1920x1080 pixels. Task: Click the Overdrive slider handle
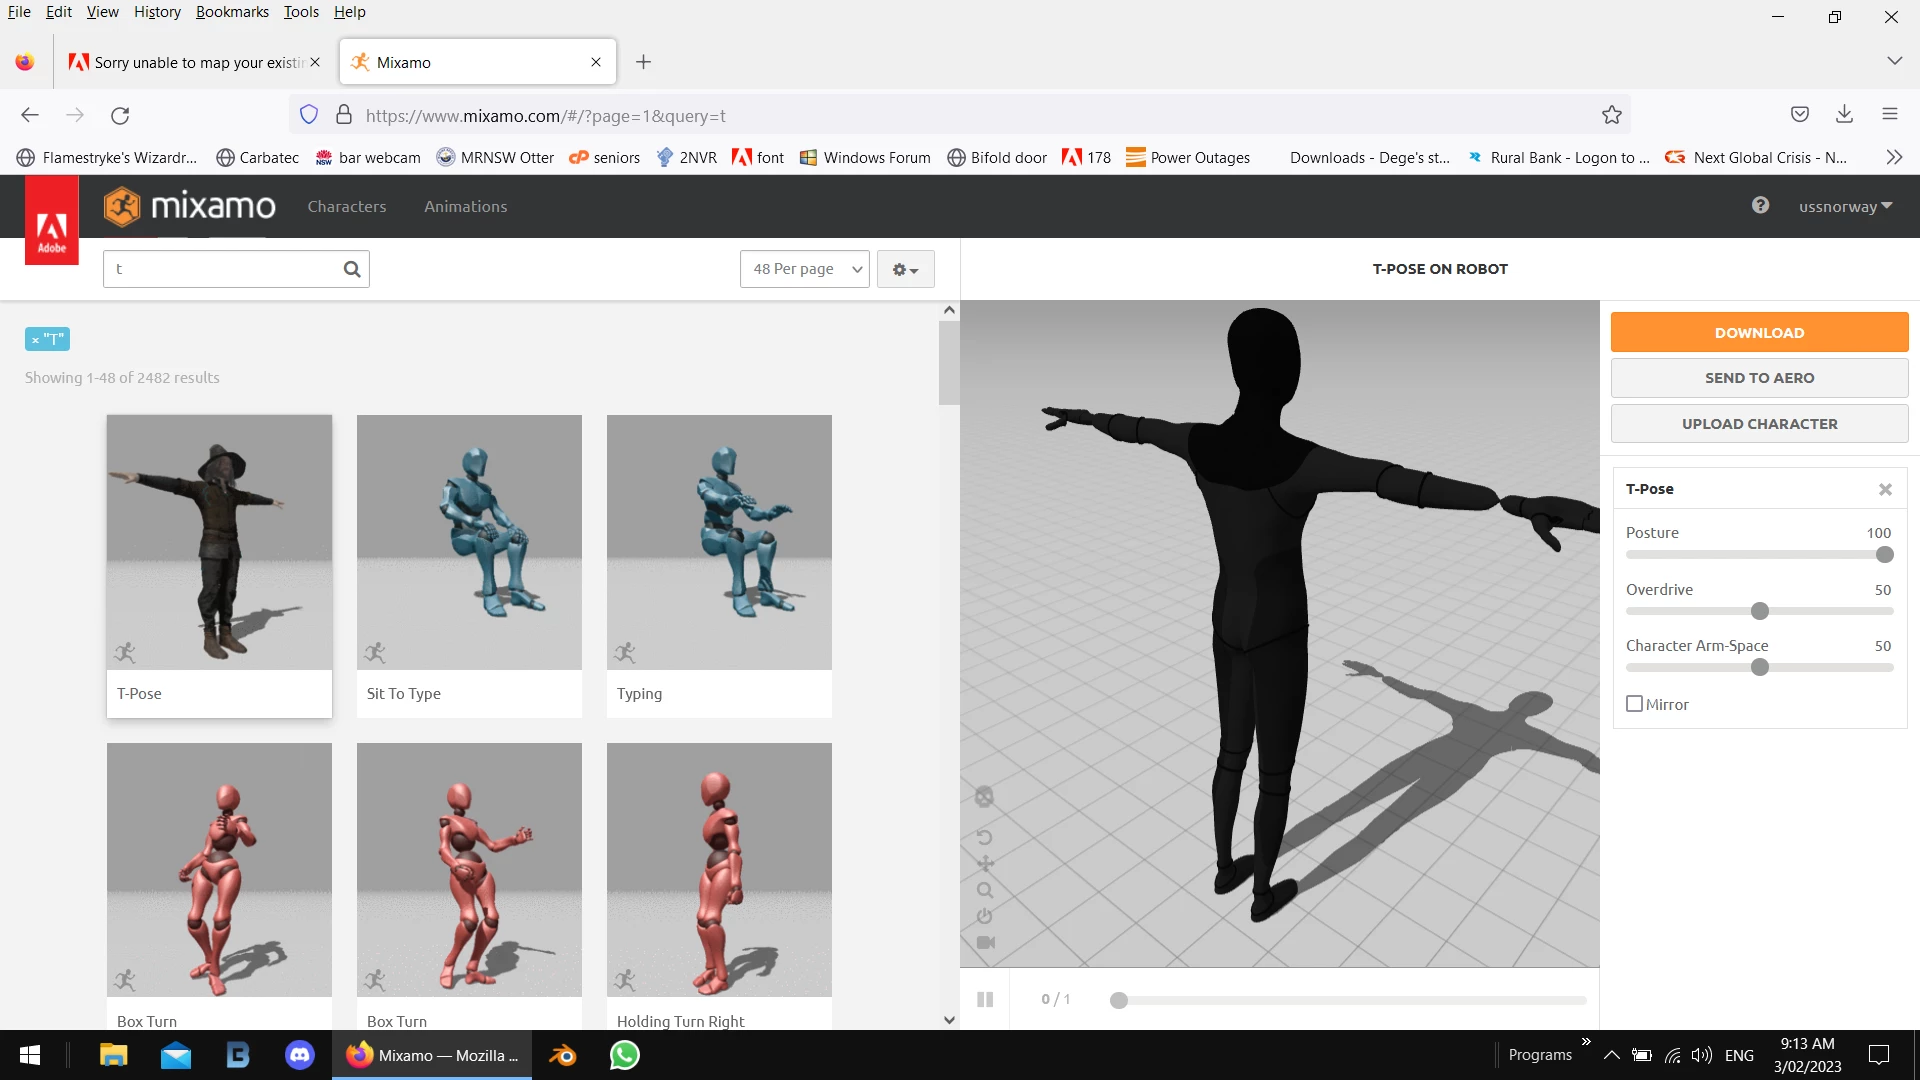pos(1760,611)
